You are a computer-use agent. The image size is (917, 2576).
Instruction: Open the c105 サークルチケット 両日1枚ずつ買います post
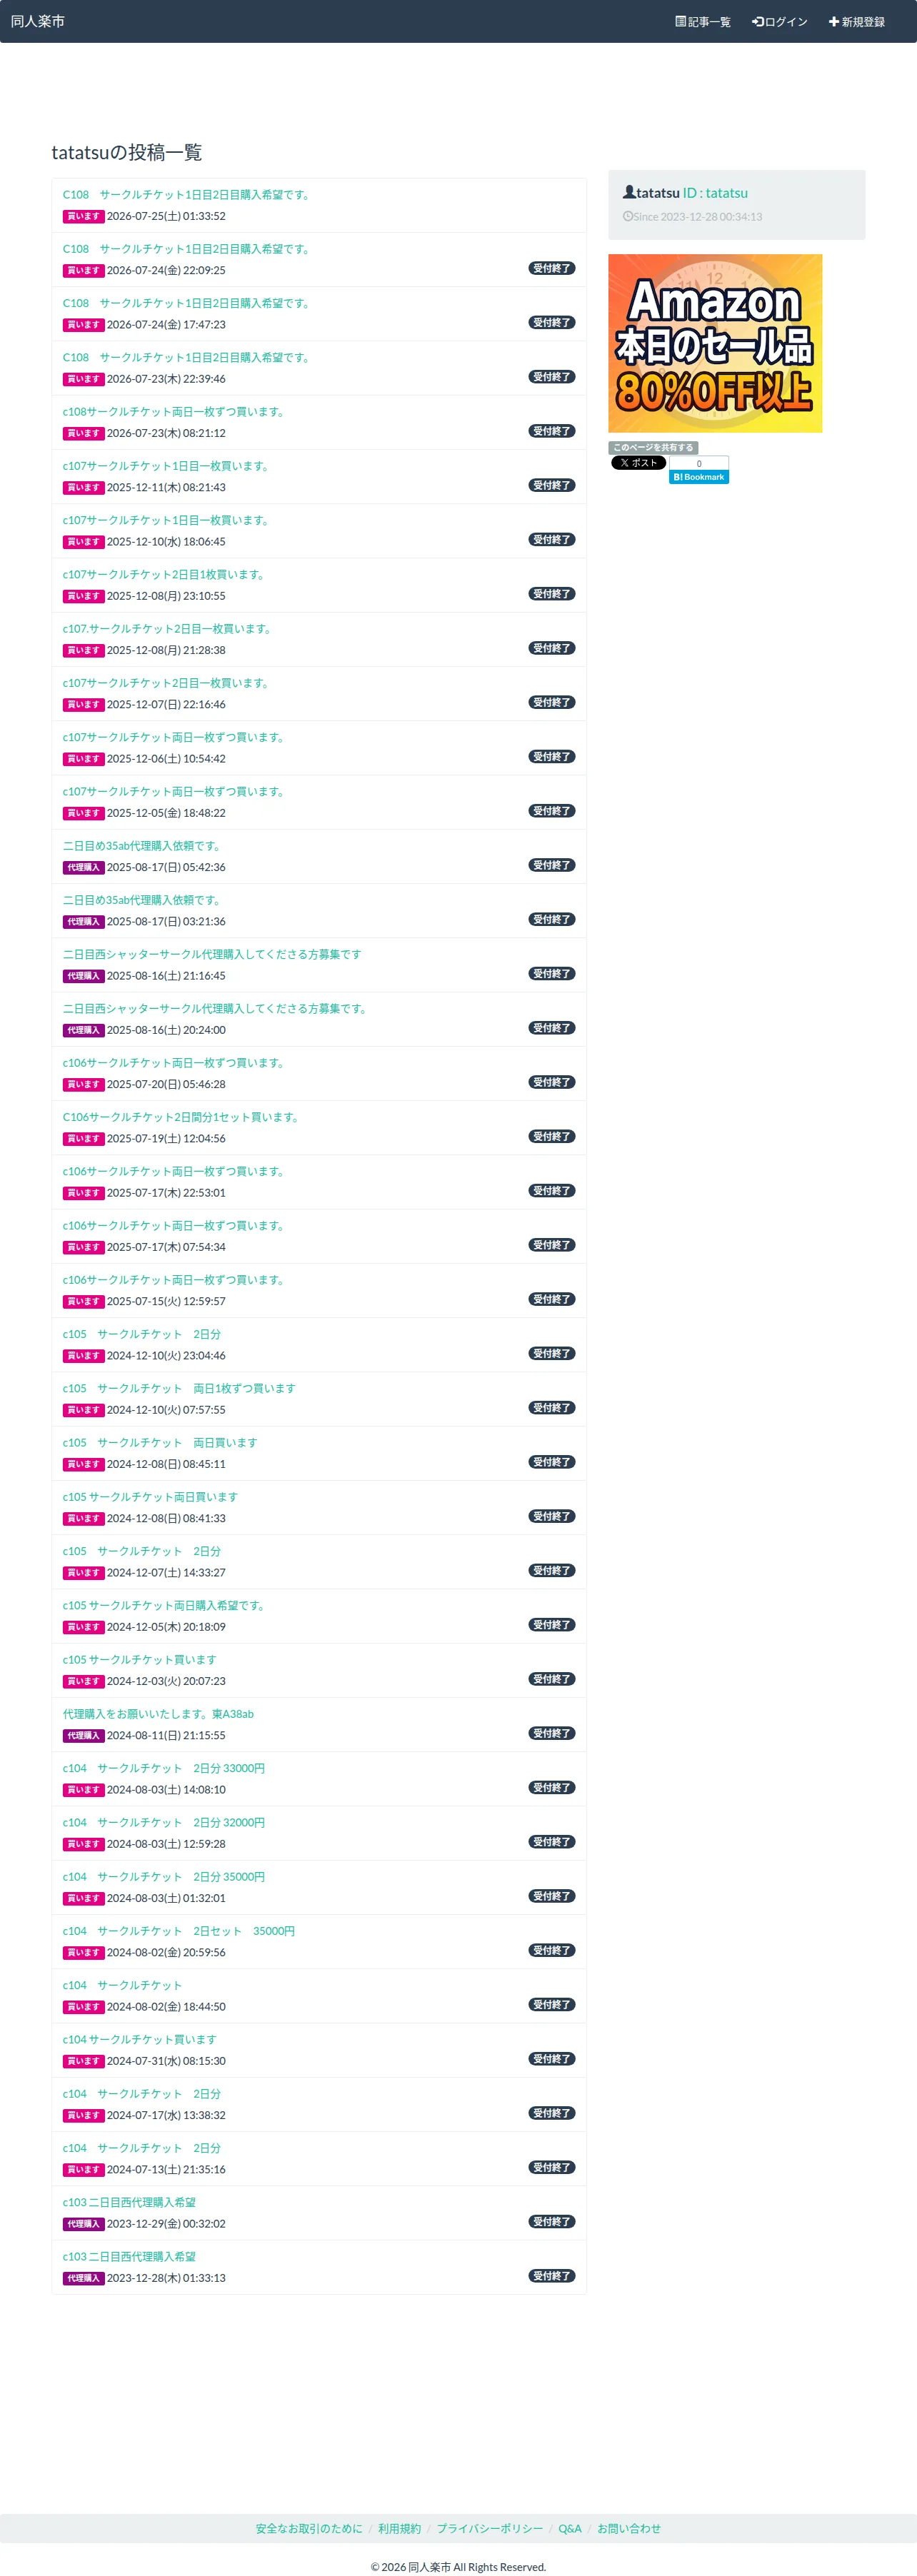[179, 1389]
